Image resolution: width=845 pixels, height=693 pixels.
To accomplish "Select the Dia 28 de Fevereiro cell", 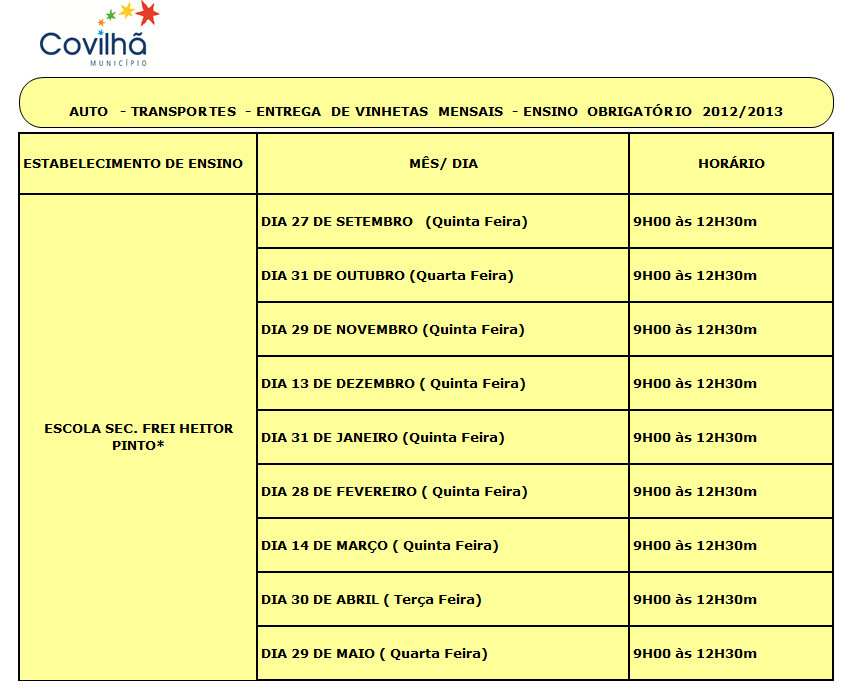I will [x=394, y=491].
